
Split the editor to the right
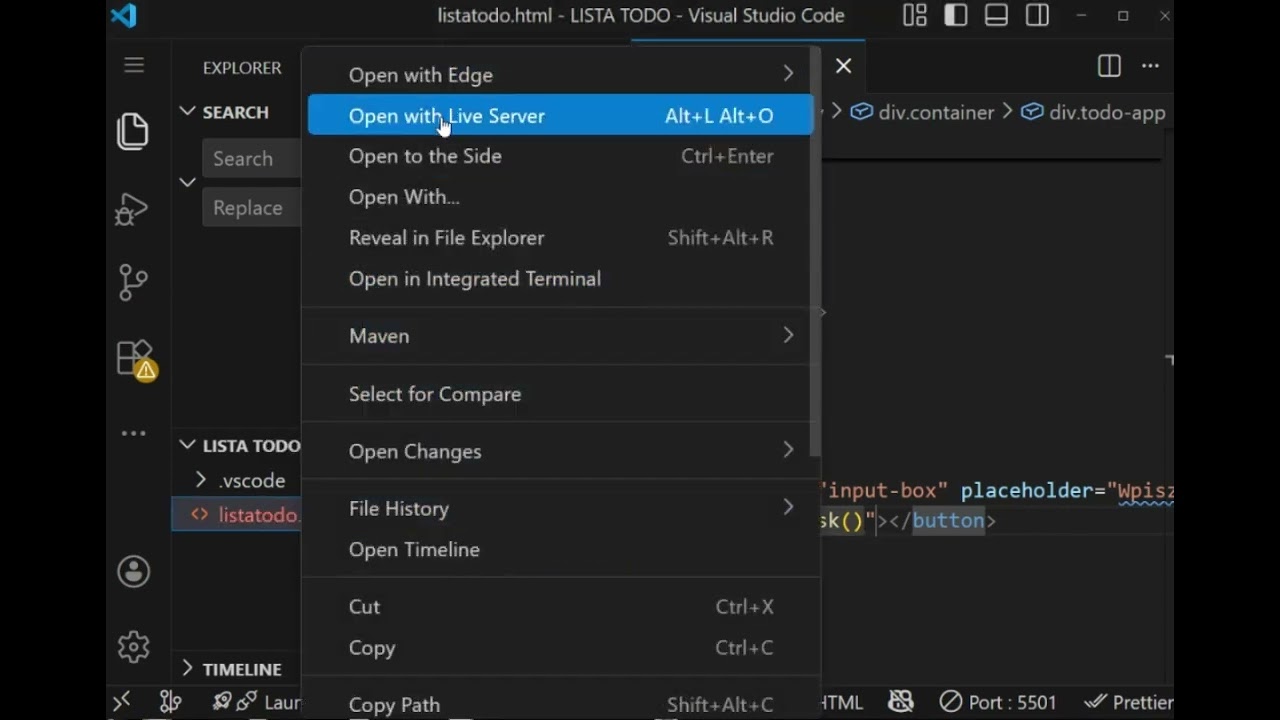(1109, 66)
